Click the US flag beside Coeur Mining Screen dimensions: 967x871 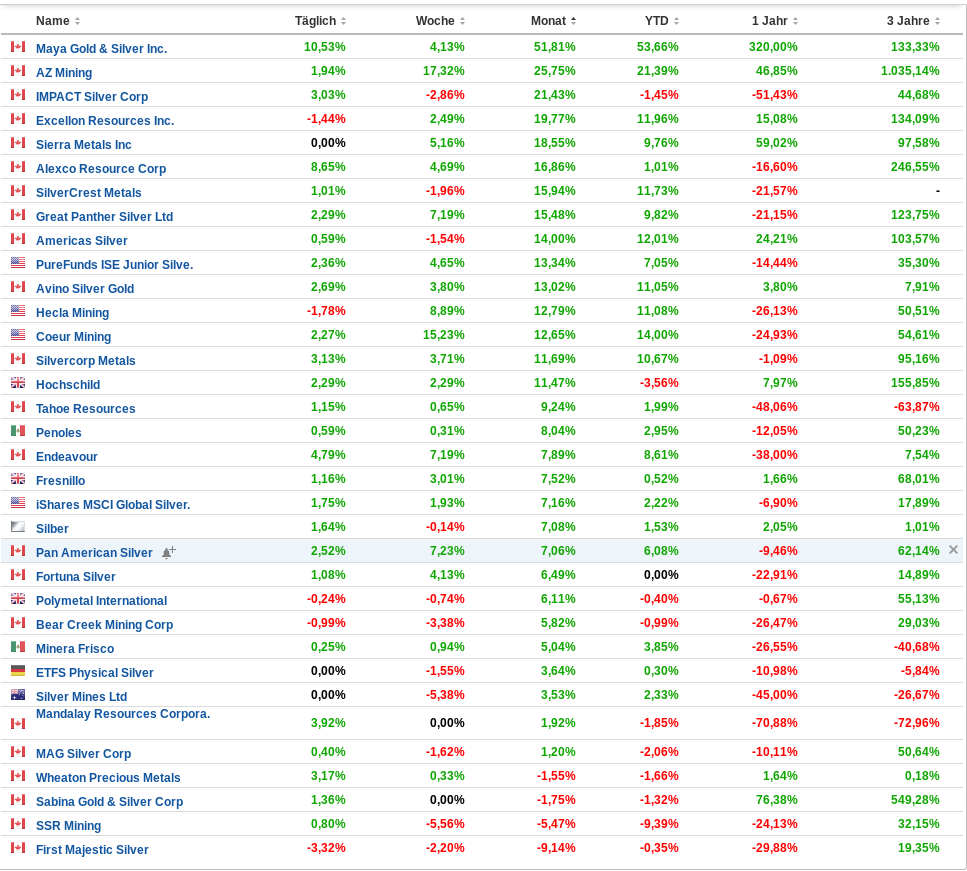click(18, 334)
